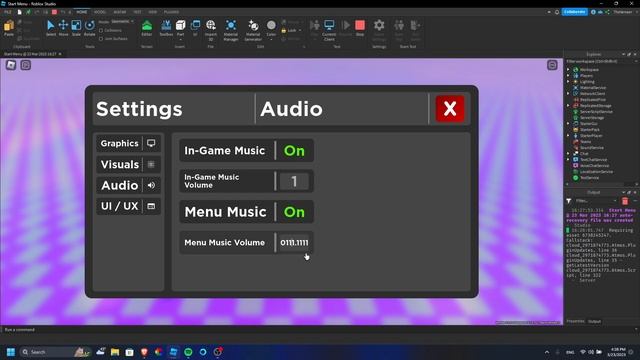Click speaker icon beside Audio
This screenshot has height=360, width=640.
[x=151, y=185]
